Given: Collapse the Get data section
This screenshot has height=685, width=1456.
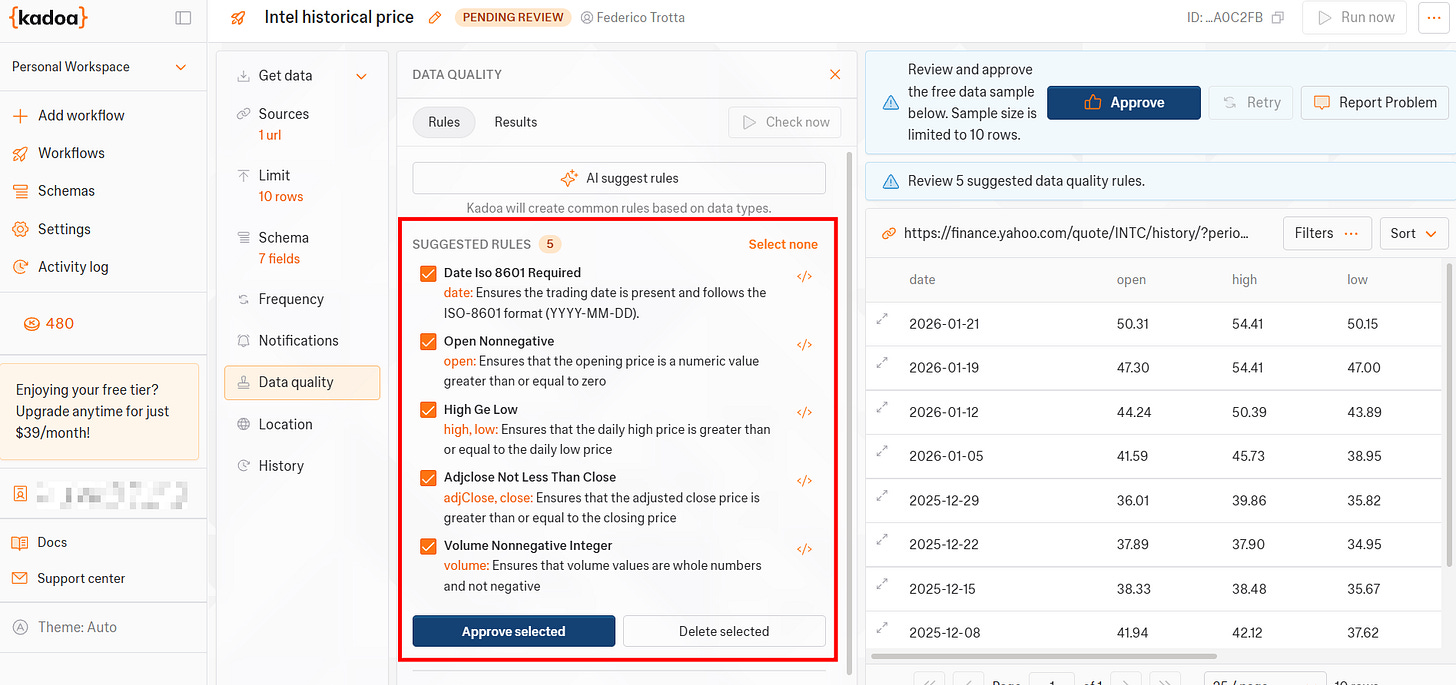Looking at the screenshot, I should point(362,76).
